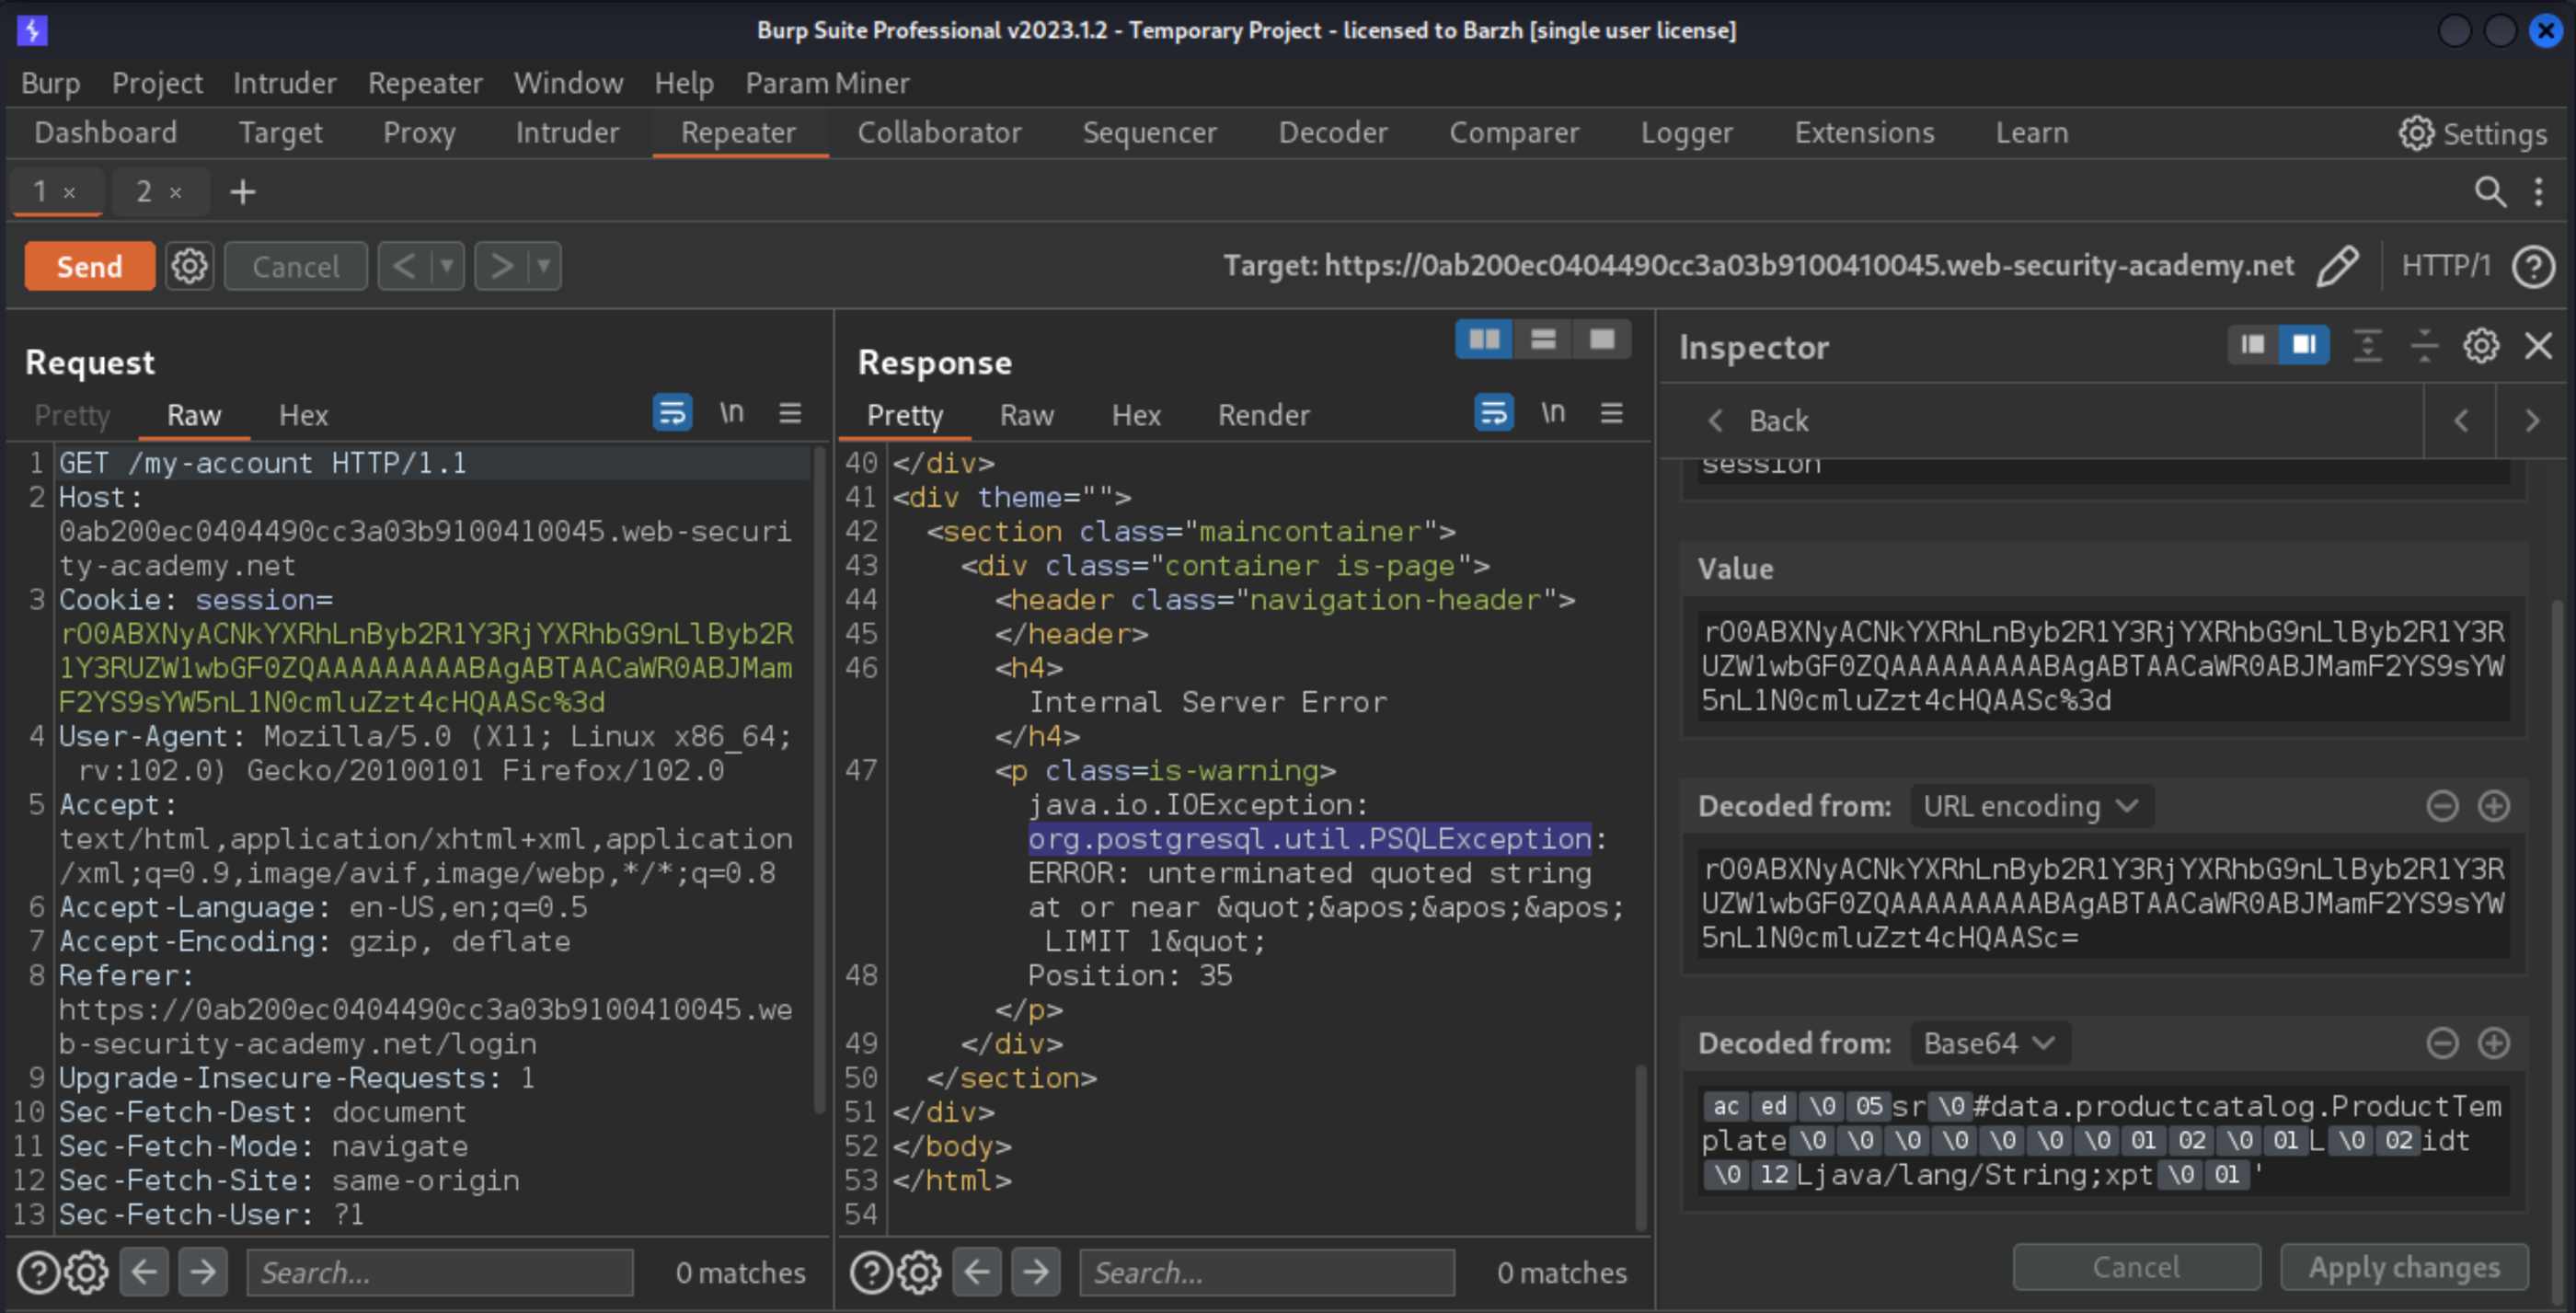Open Settings in the top bar
Image resolution: width=2576 pixels, height=1313 pixels.
coord(2472,133)
